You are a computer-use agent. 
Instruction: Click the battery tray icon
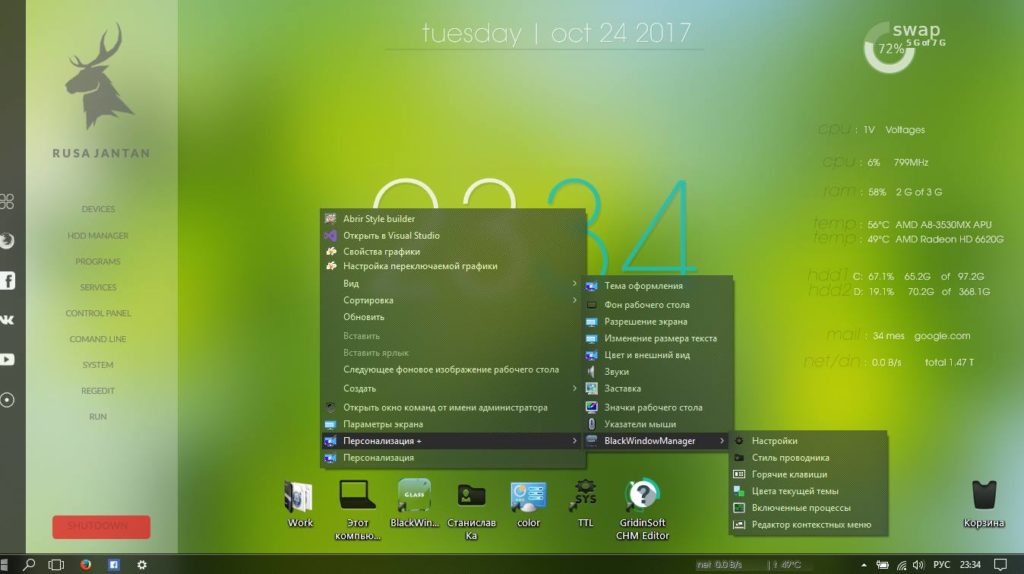pos(882,565)
